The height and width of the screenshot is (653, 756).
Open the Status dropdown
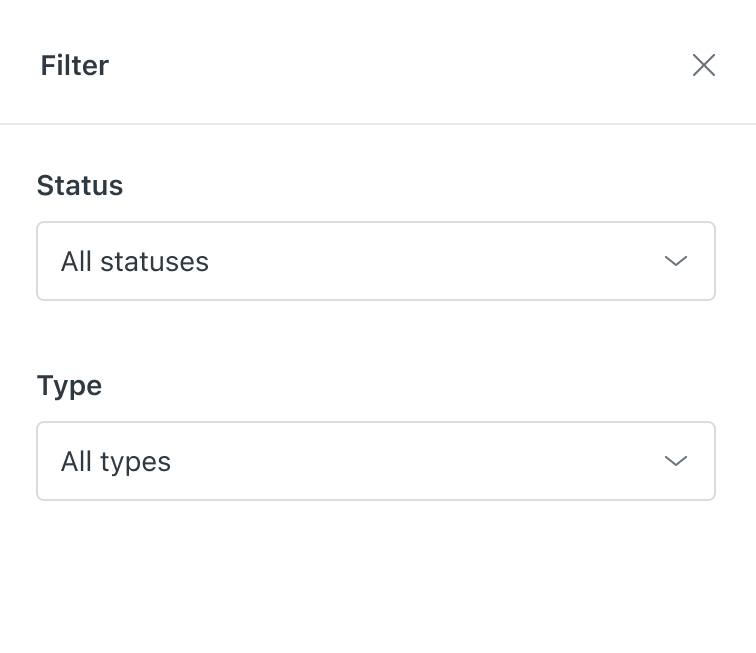tap(375, 261)
